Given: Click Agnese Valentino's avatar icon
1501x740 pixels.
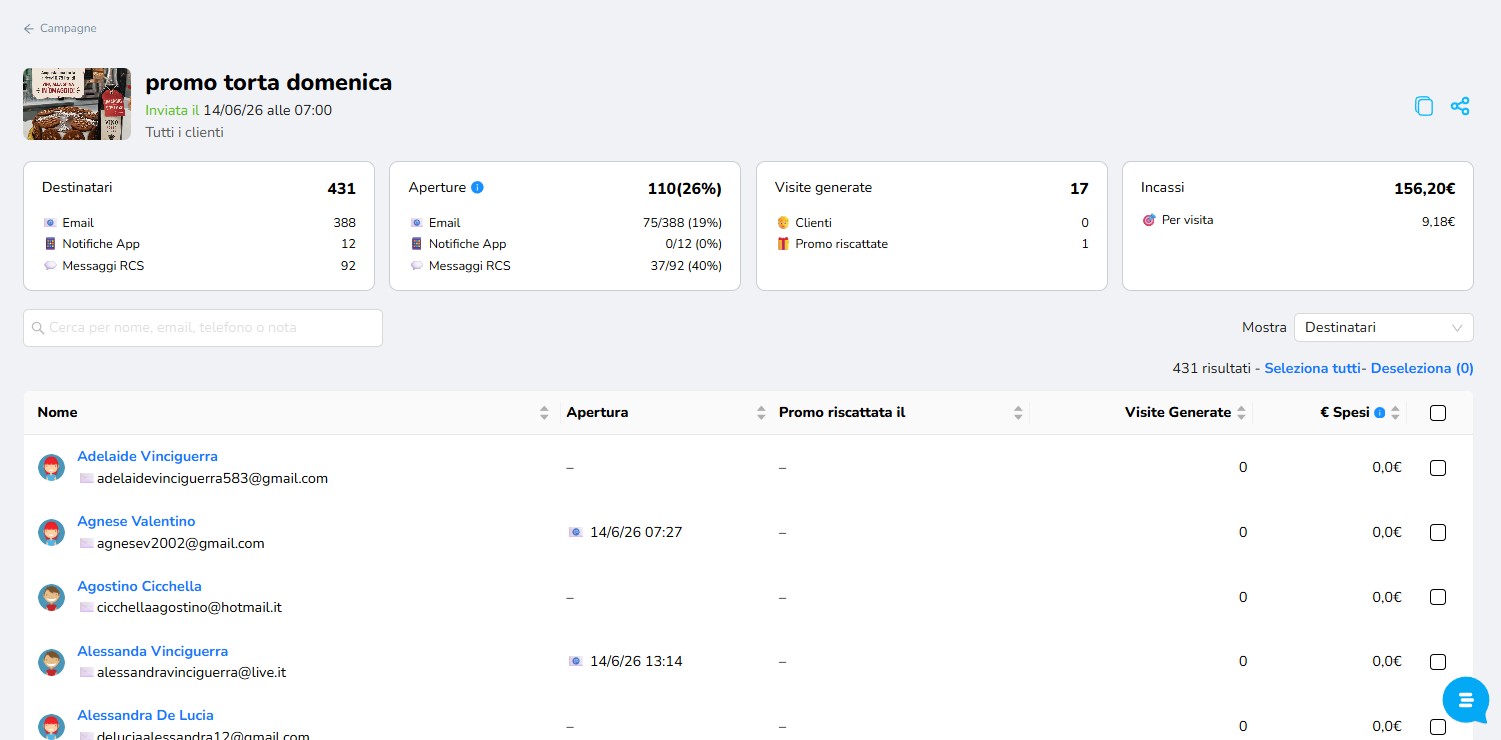Looking at the screenshot, I should point(52,532).
